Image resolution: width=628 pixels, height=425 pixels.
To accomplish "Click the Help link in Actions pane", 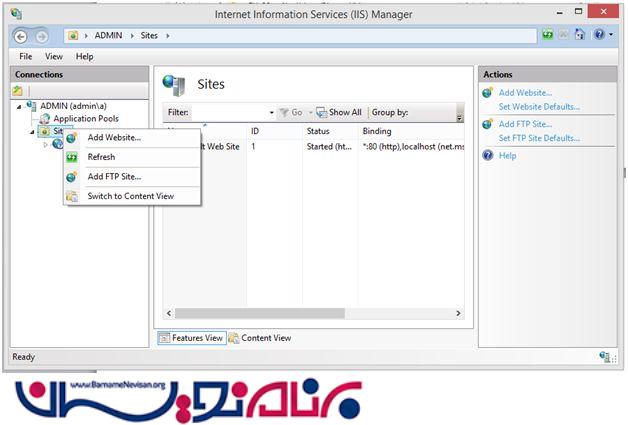I will (x=507, y=156).
